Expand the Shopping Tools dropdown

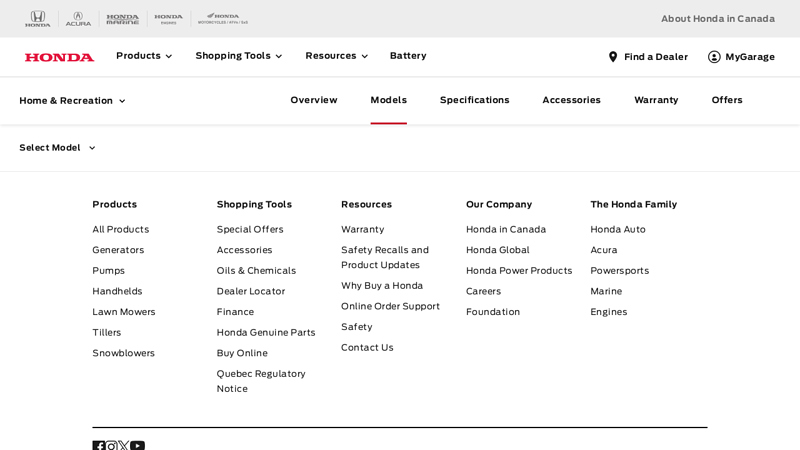pos(238,56)
